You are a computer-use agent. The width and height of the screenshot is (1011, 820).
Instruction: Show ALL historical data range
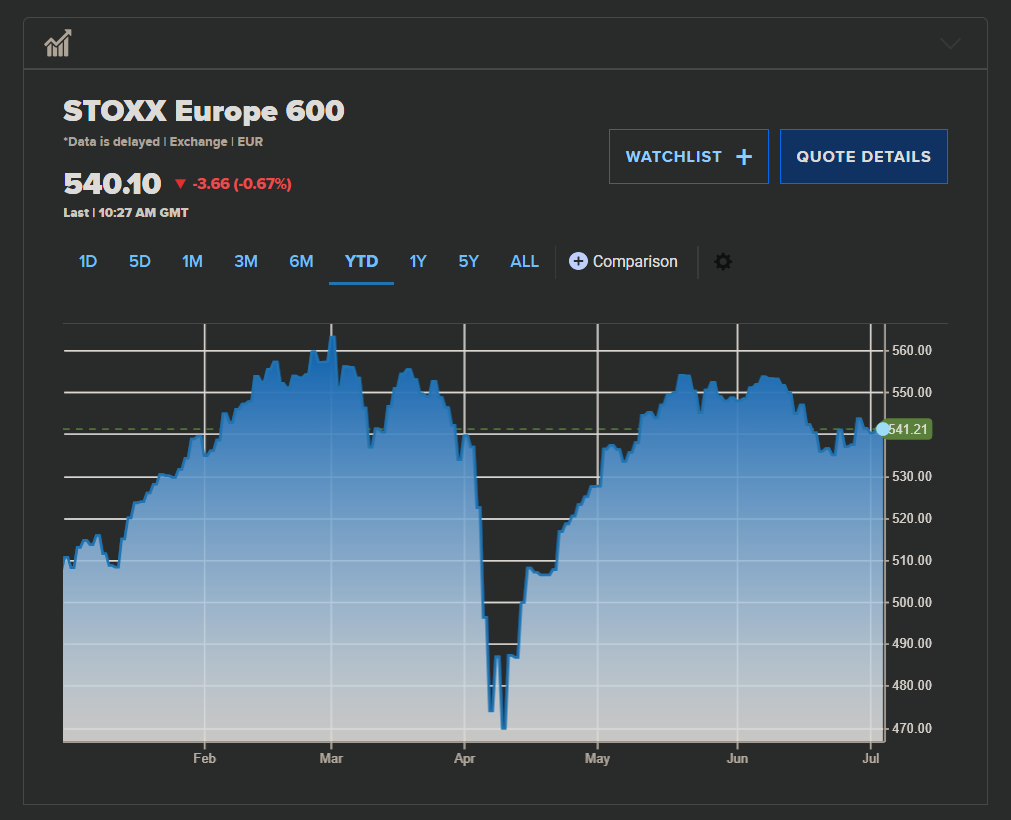[x=524, y=262]
